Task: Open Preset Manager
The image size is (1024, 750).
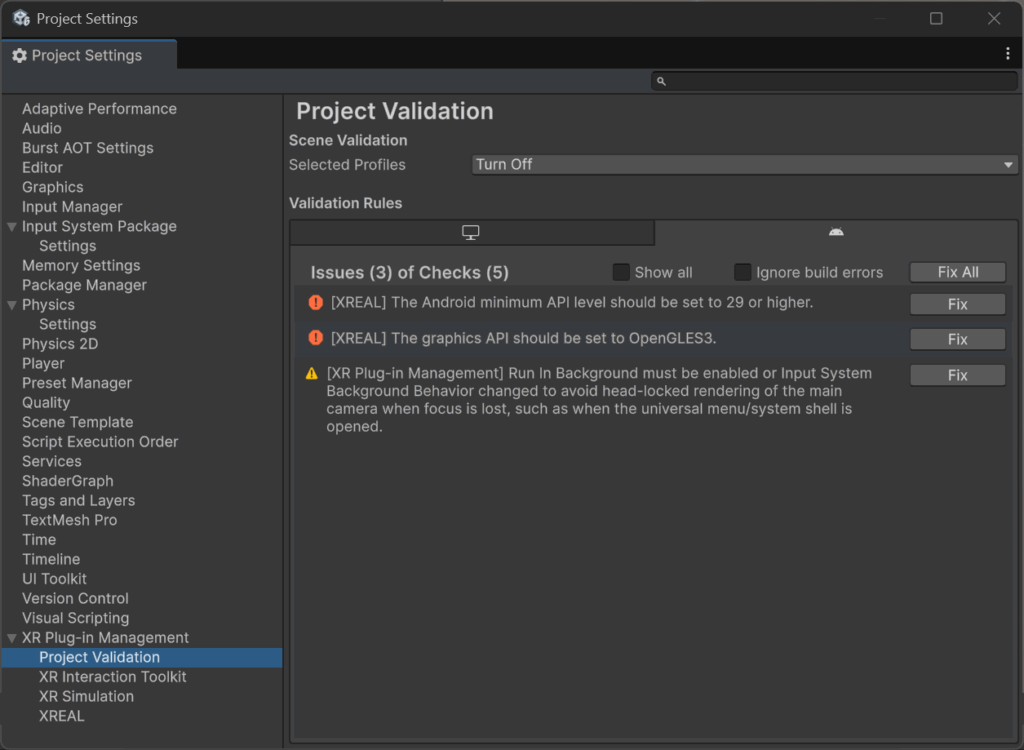Action: 77,383
